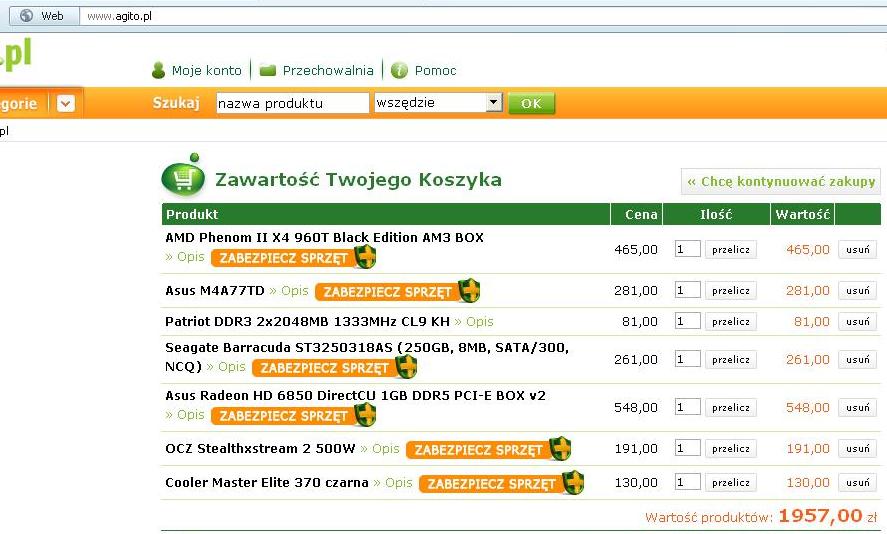Remove Patriot DDR3 with usuń
The image size is (887, 534).
[x=858, y=321]
